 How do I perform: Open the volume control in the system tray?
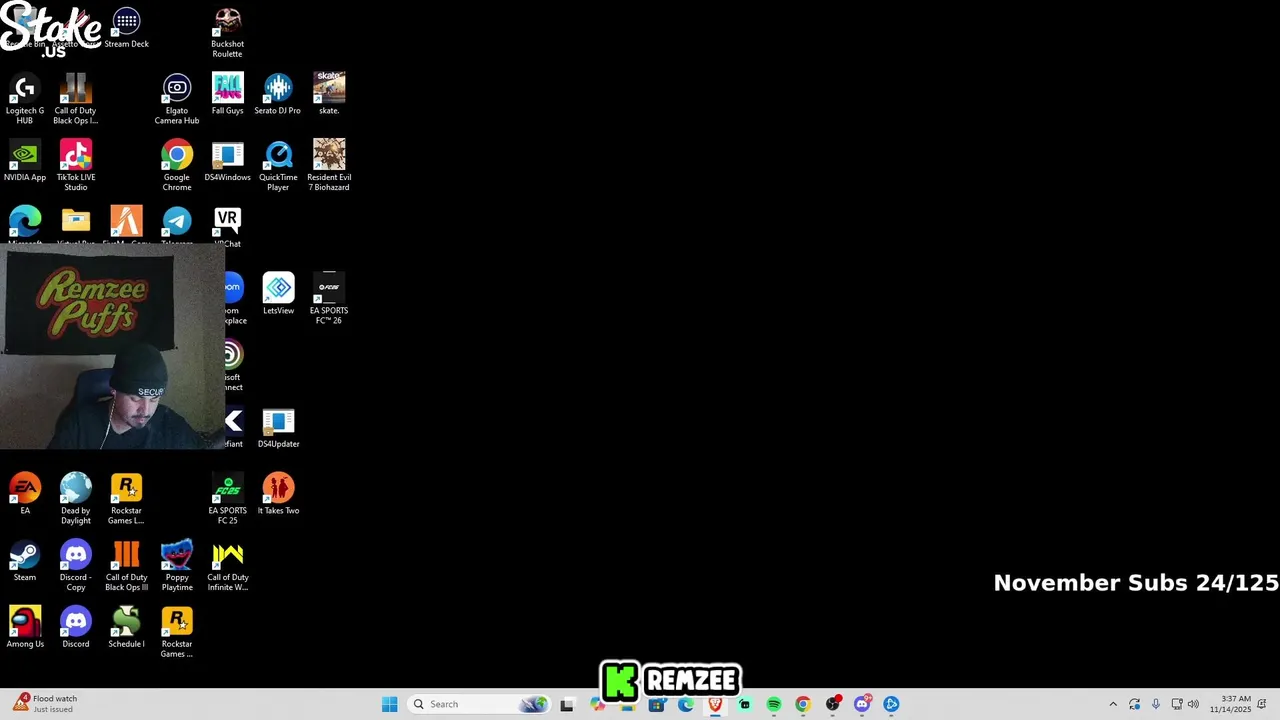[x=1193, y=704]
